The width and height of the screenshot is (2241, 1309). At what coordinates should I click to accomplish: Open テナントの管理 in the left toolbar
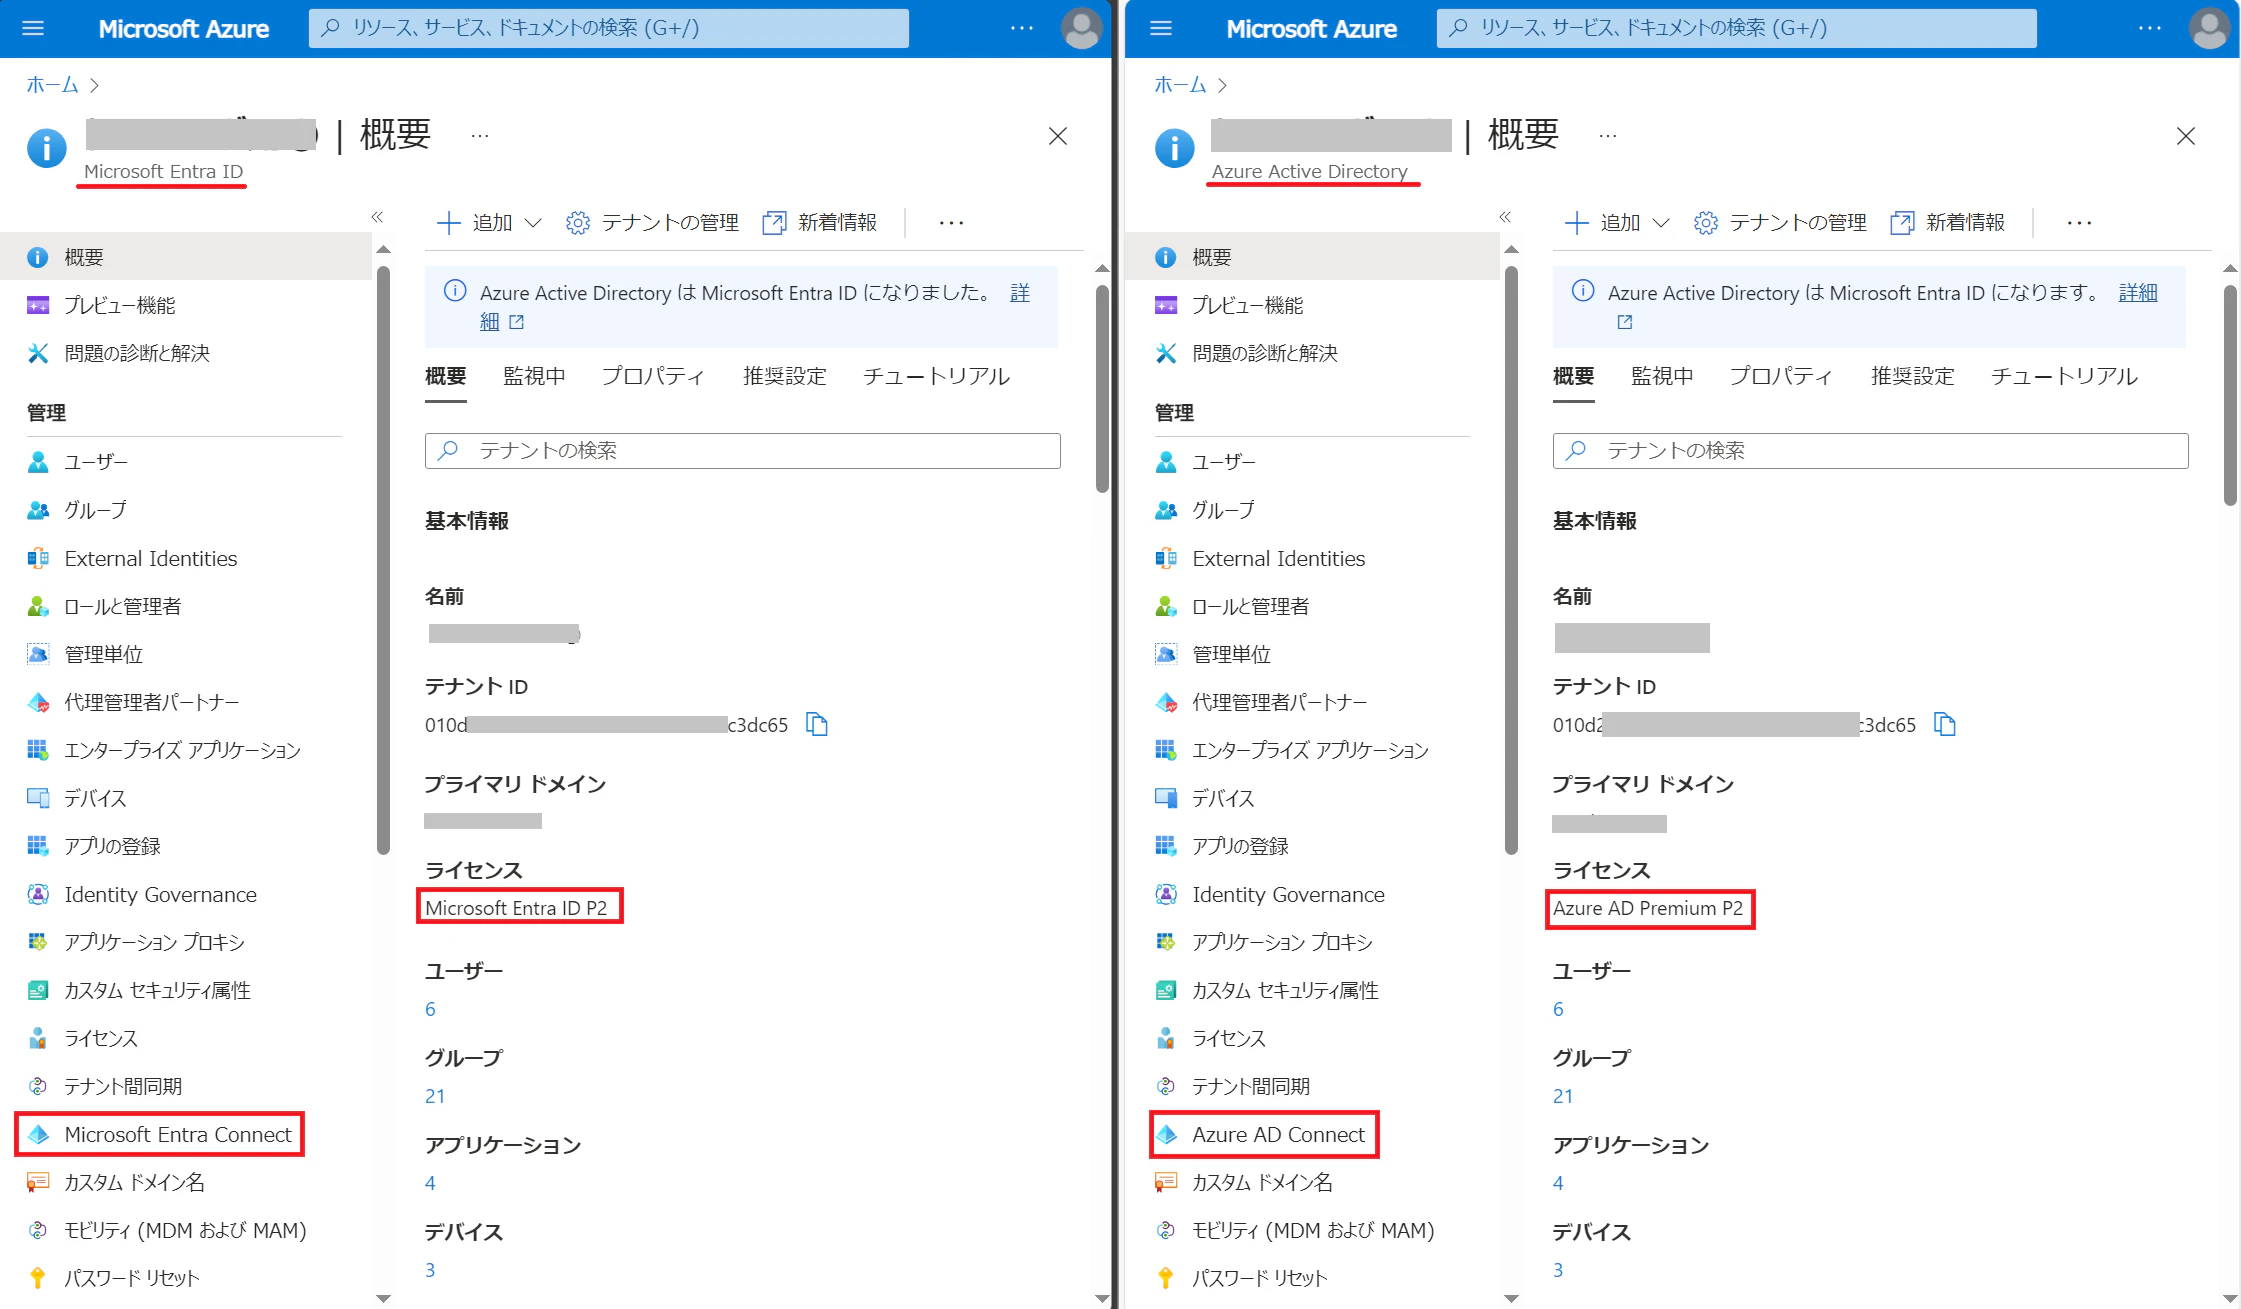[653, 222]
